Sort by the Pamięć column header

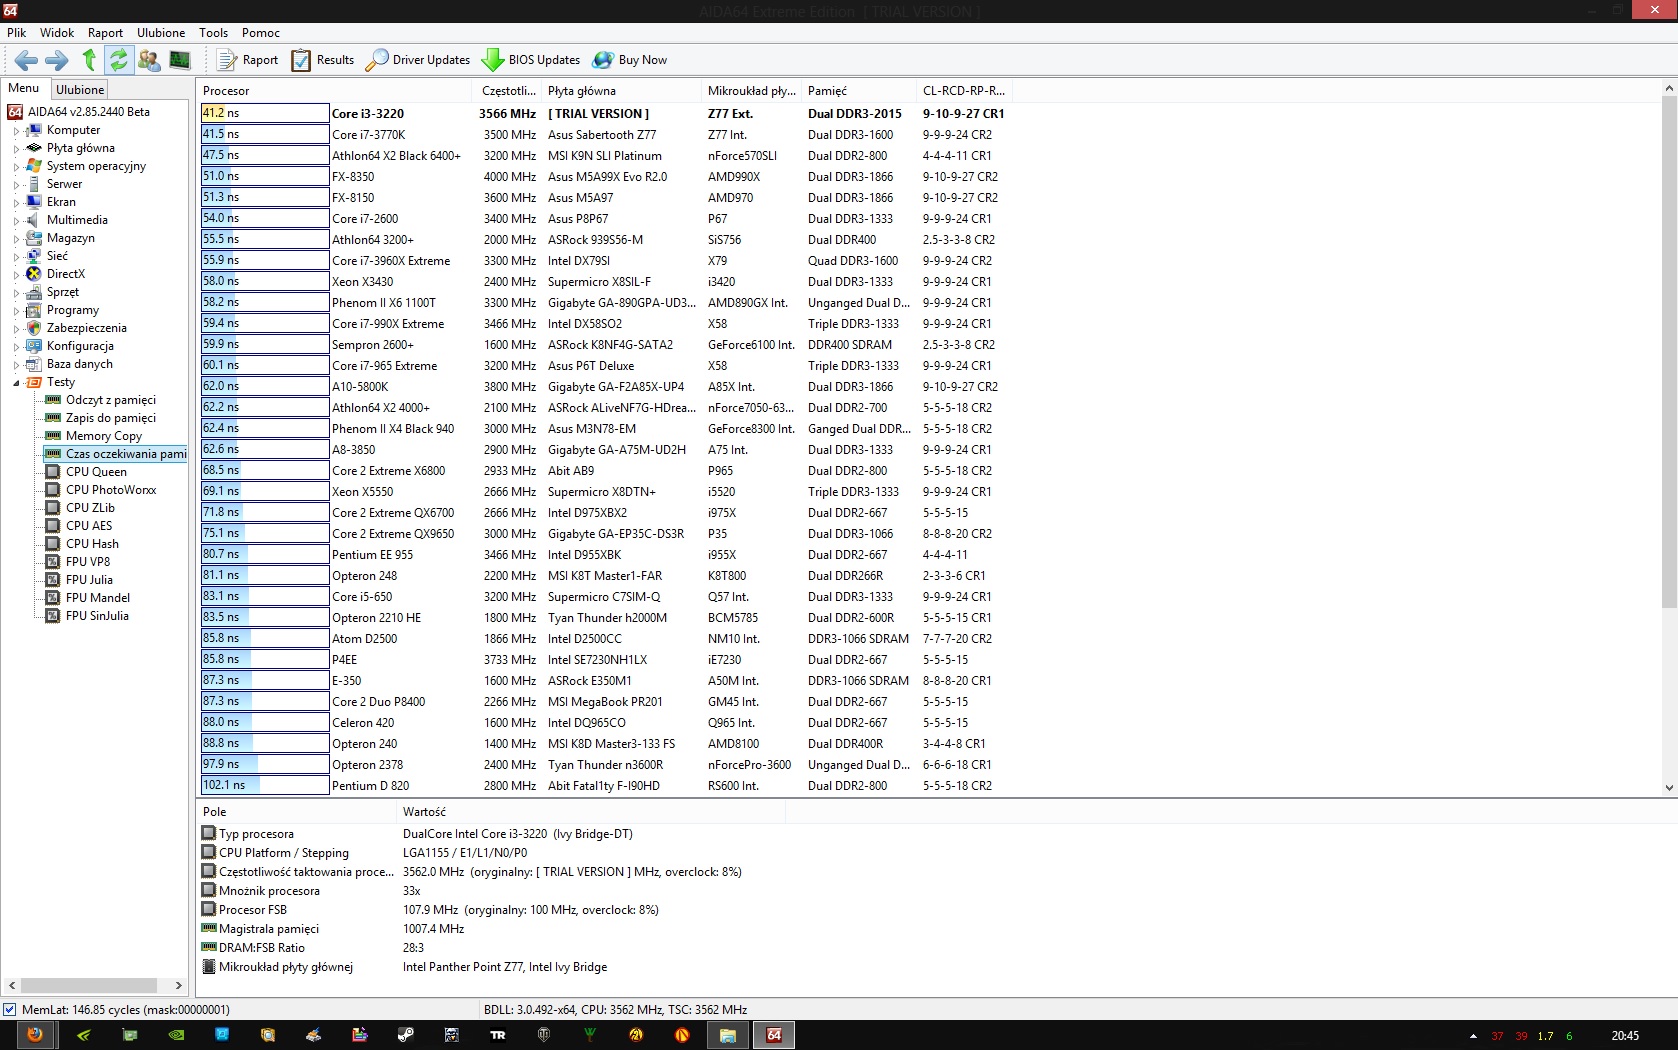[859, 91]
